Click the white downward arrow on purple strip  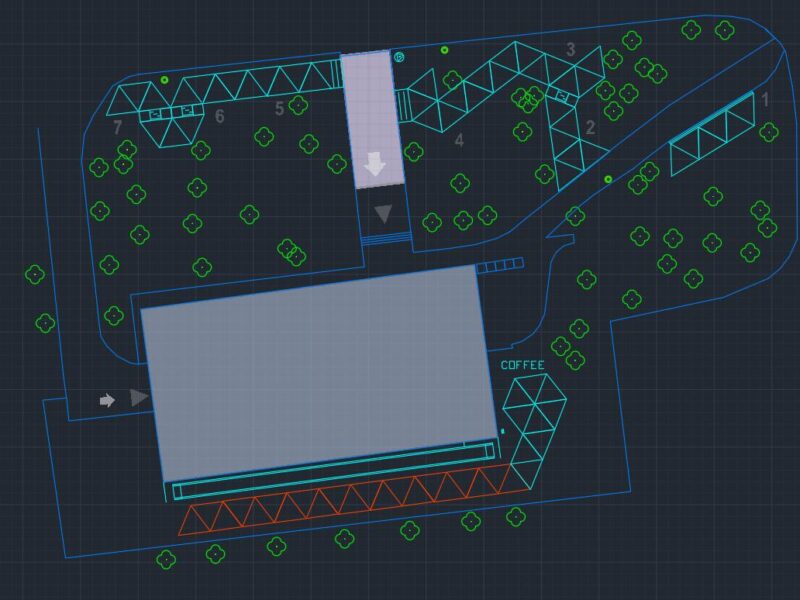(375, 163)
